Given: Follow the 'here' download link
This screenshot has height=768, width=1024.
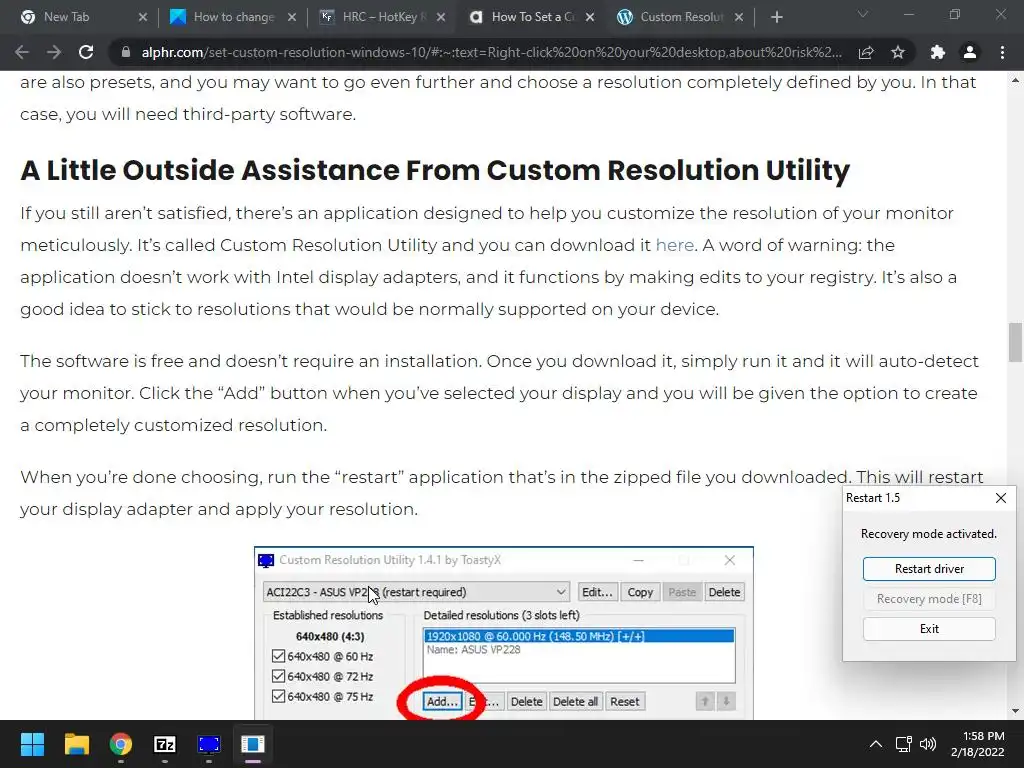Looking at the screenshot, I should 675,245.
